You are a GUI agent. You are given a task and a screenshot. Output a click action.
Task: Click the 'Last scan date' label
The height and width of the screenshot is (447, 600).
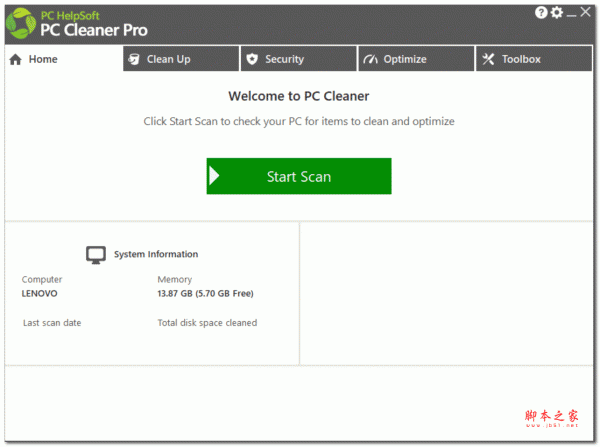pos(52,323)
